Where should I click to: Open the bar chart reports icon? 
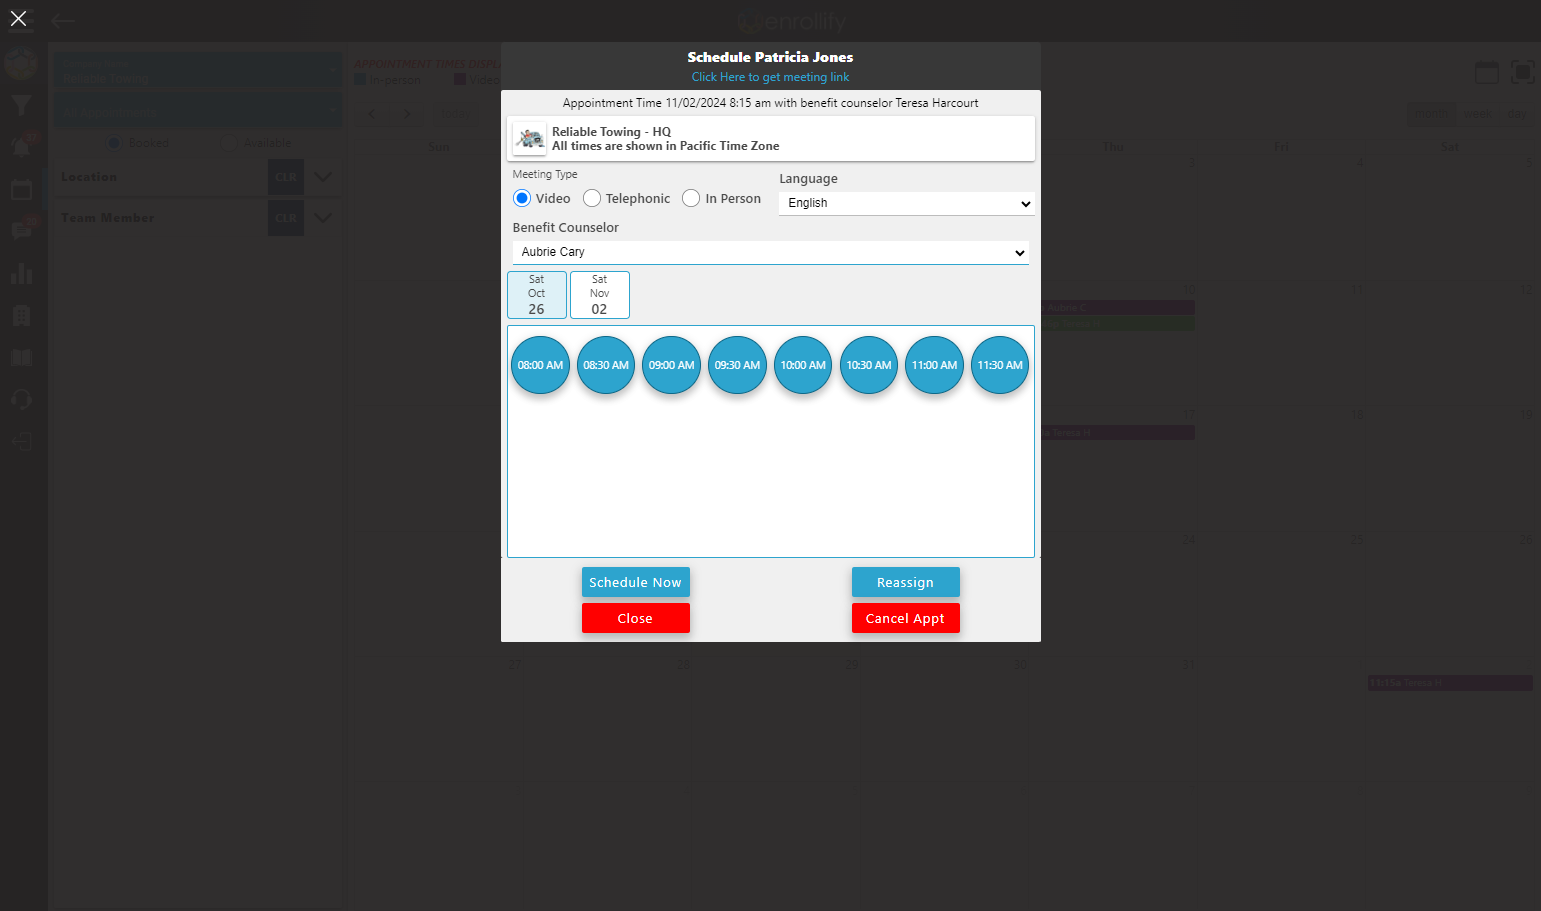point(21,273)
